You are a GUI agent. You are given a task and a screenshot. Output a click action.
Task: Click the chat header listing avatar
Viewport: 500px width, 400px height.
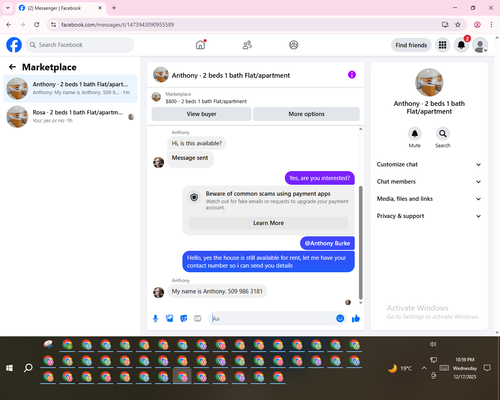pos(161,75)
